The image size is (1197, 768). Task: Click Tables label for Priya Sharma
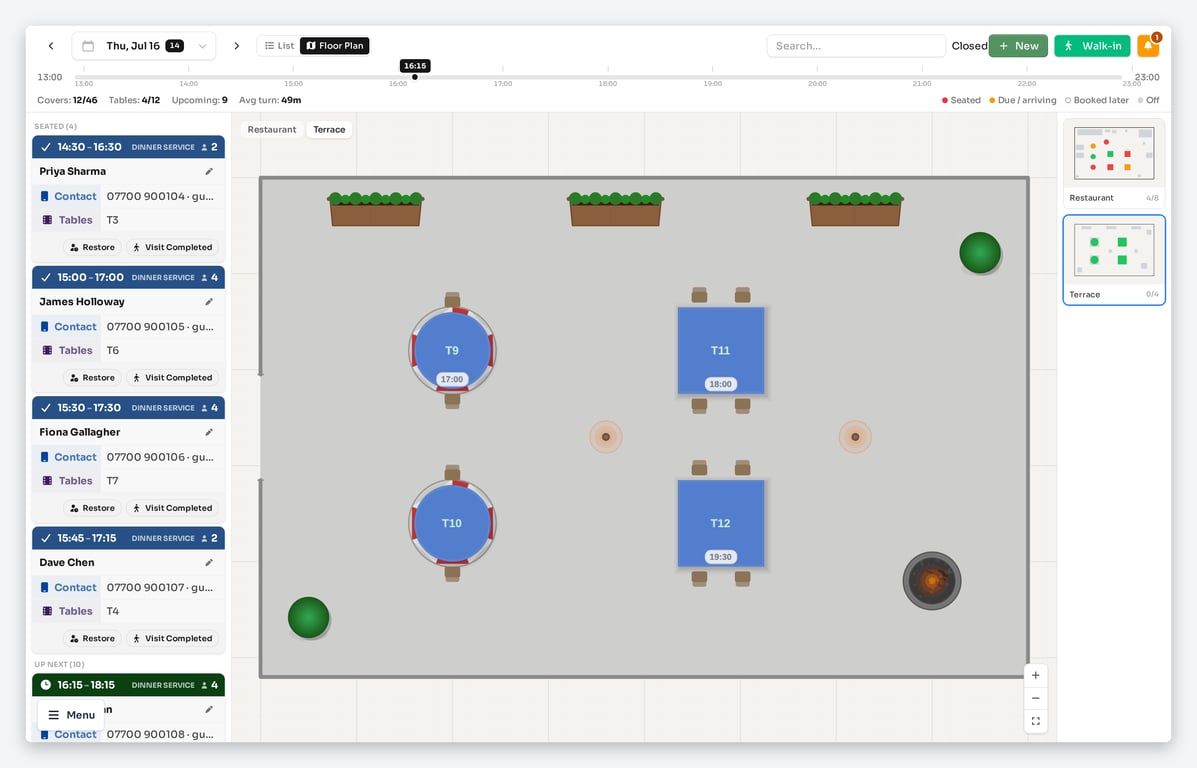(68, 220)
